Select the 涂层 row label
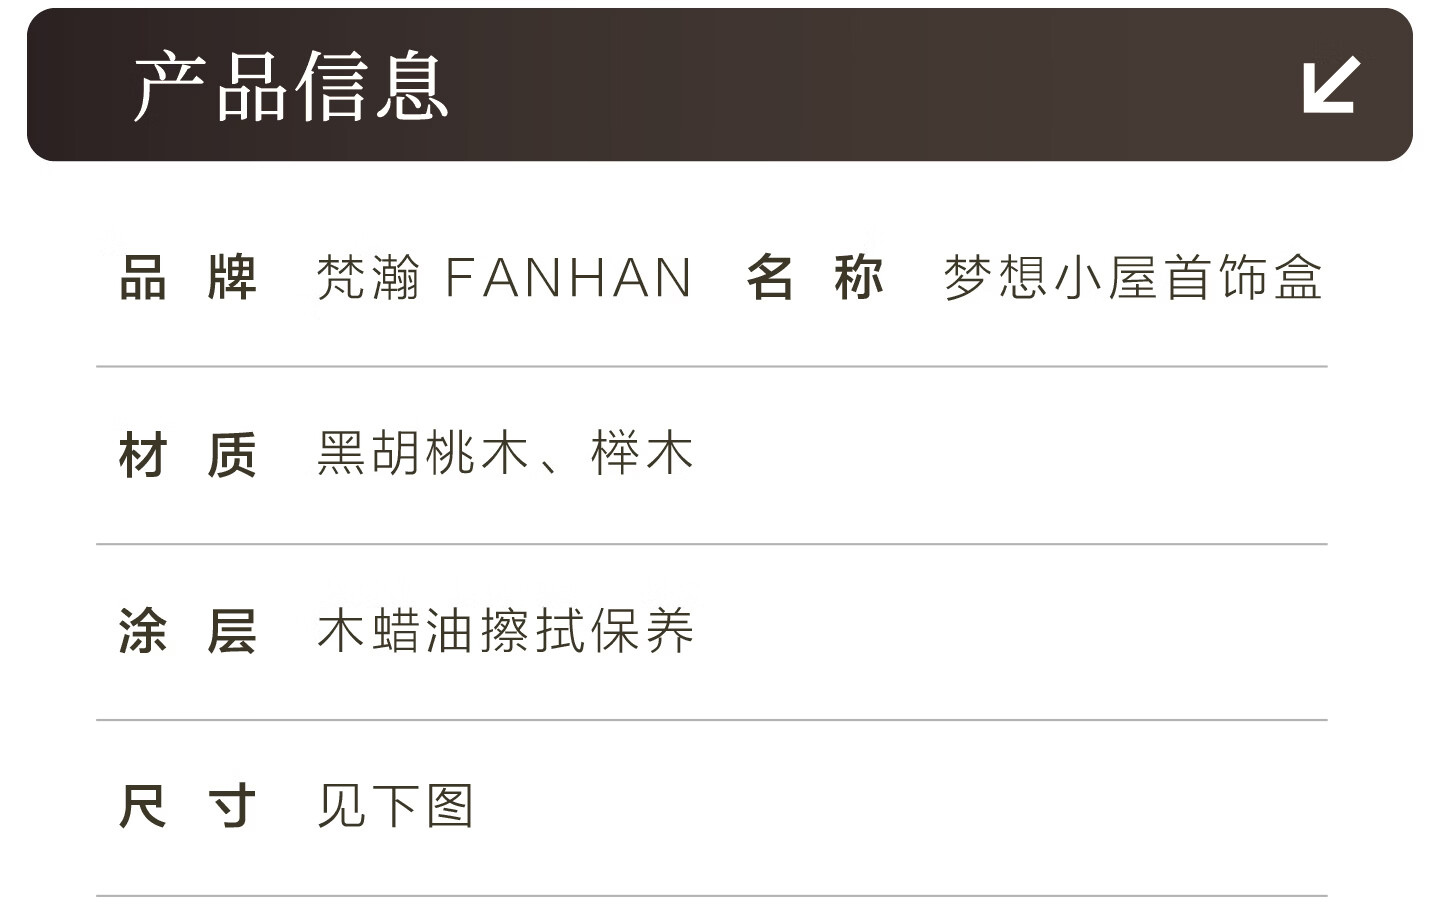 [188, 631]
